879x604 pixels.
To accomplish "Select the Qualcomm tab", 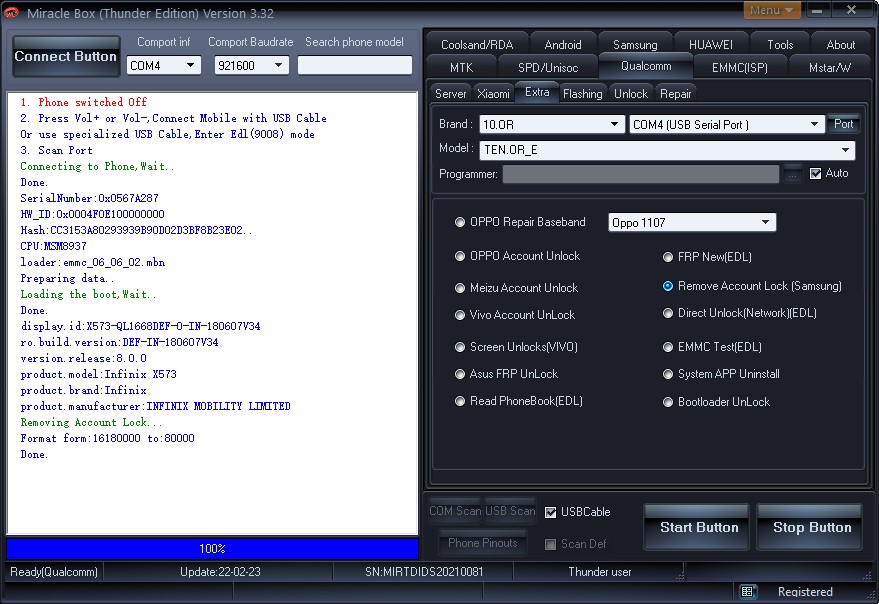I will point(646,66).
